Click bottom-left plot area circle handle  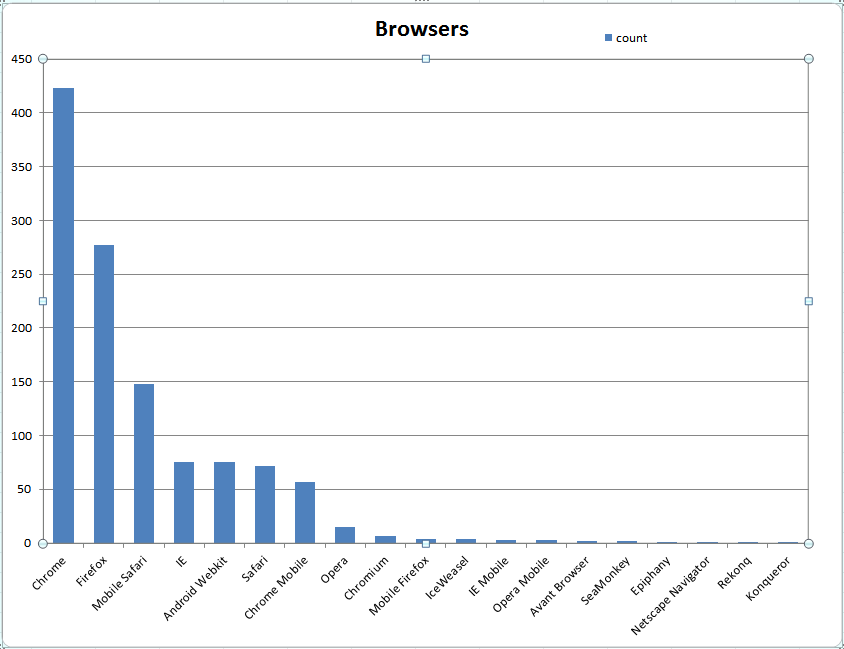(43, 544)
